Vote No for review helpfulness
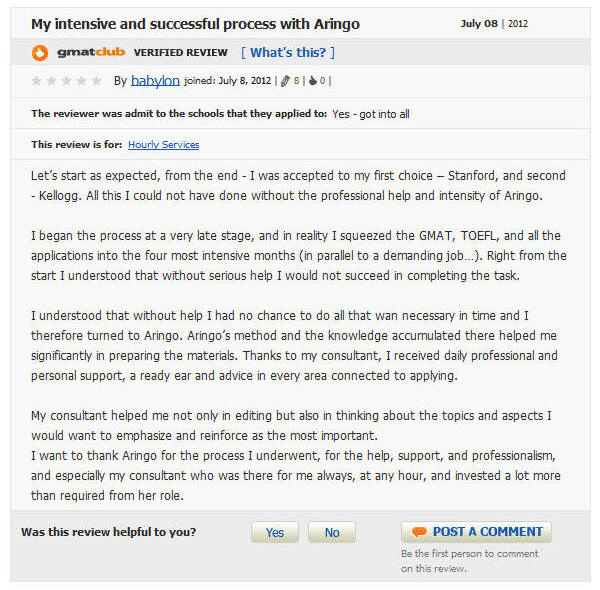 click(x=332, y=532)
